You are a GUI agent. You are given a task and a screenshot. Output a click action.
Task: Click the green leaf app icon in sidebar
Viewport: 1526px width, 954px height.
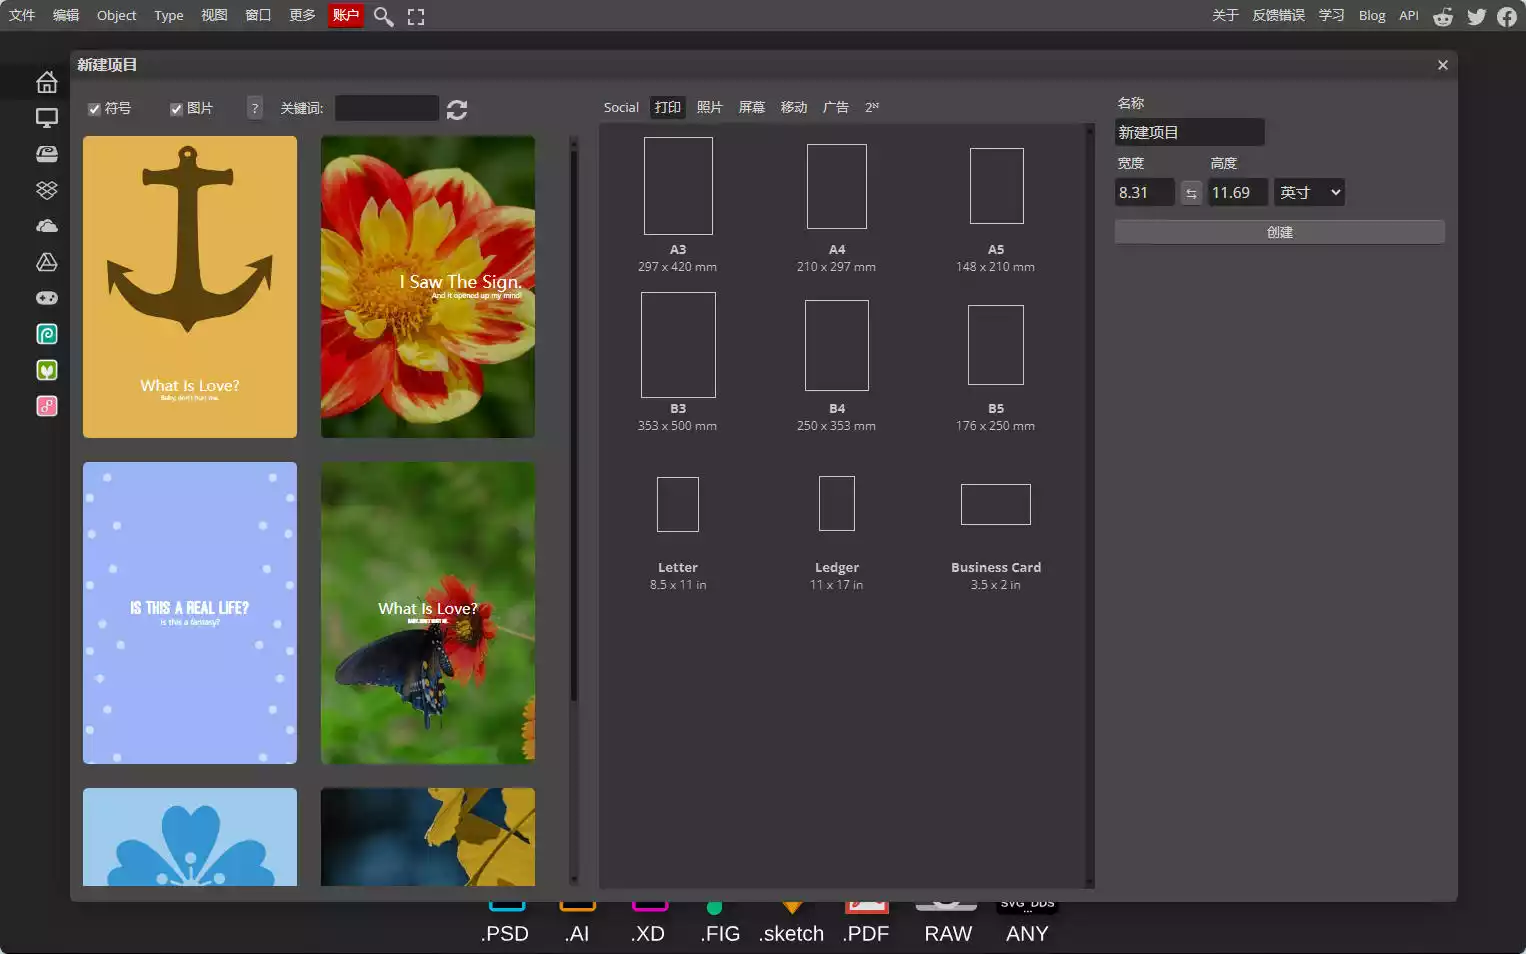47,370
